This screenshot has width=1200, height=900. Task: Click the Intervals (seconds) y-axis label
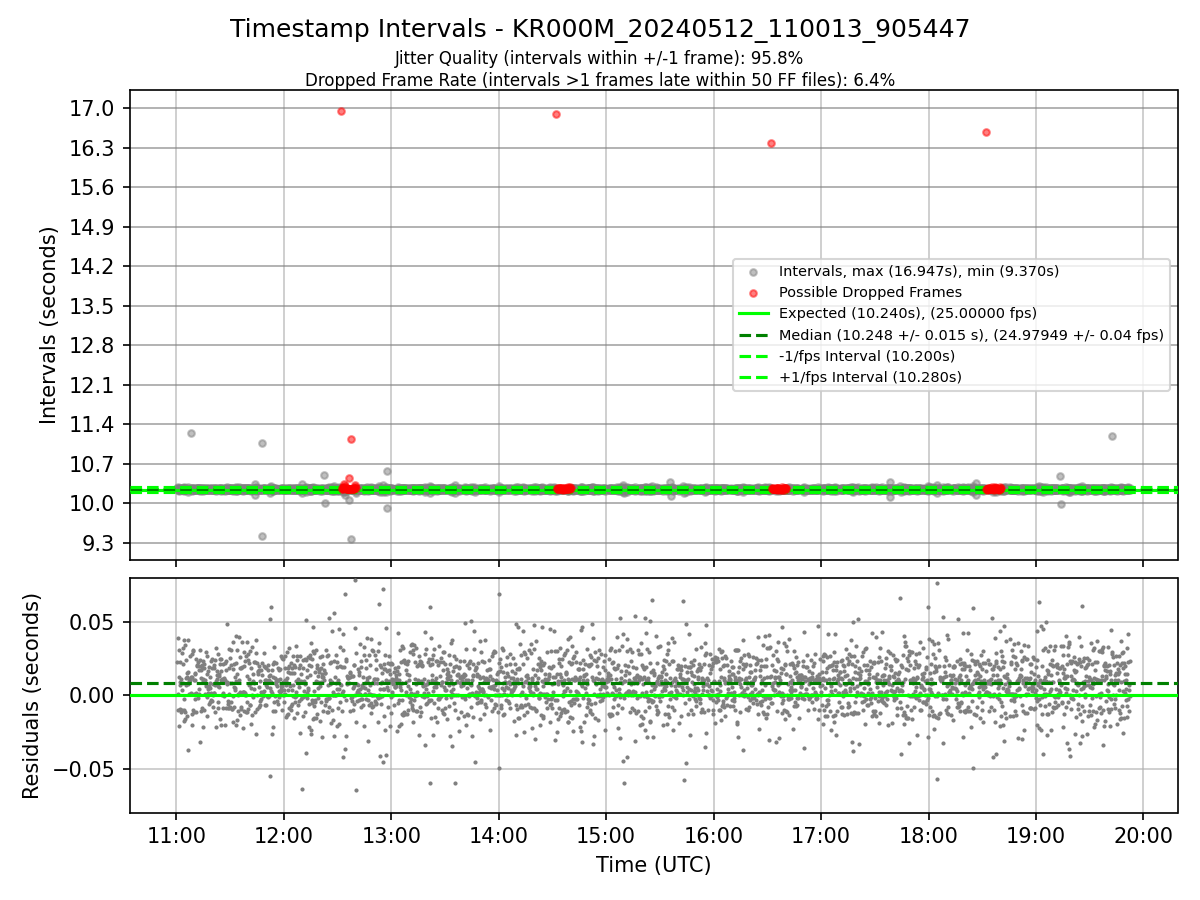(x=48, y=325)
